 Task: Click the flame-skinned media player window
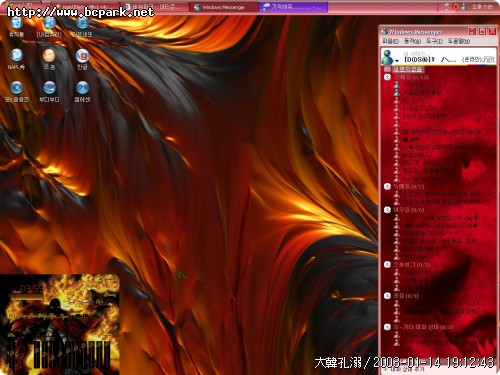click(60, 324)
